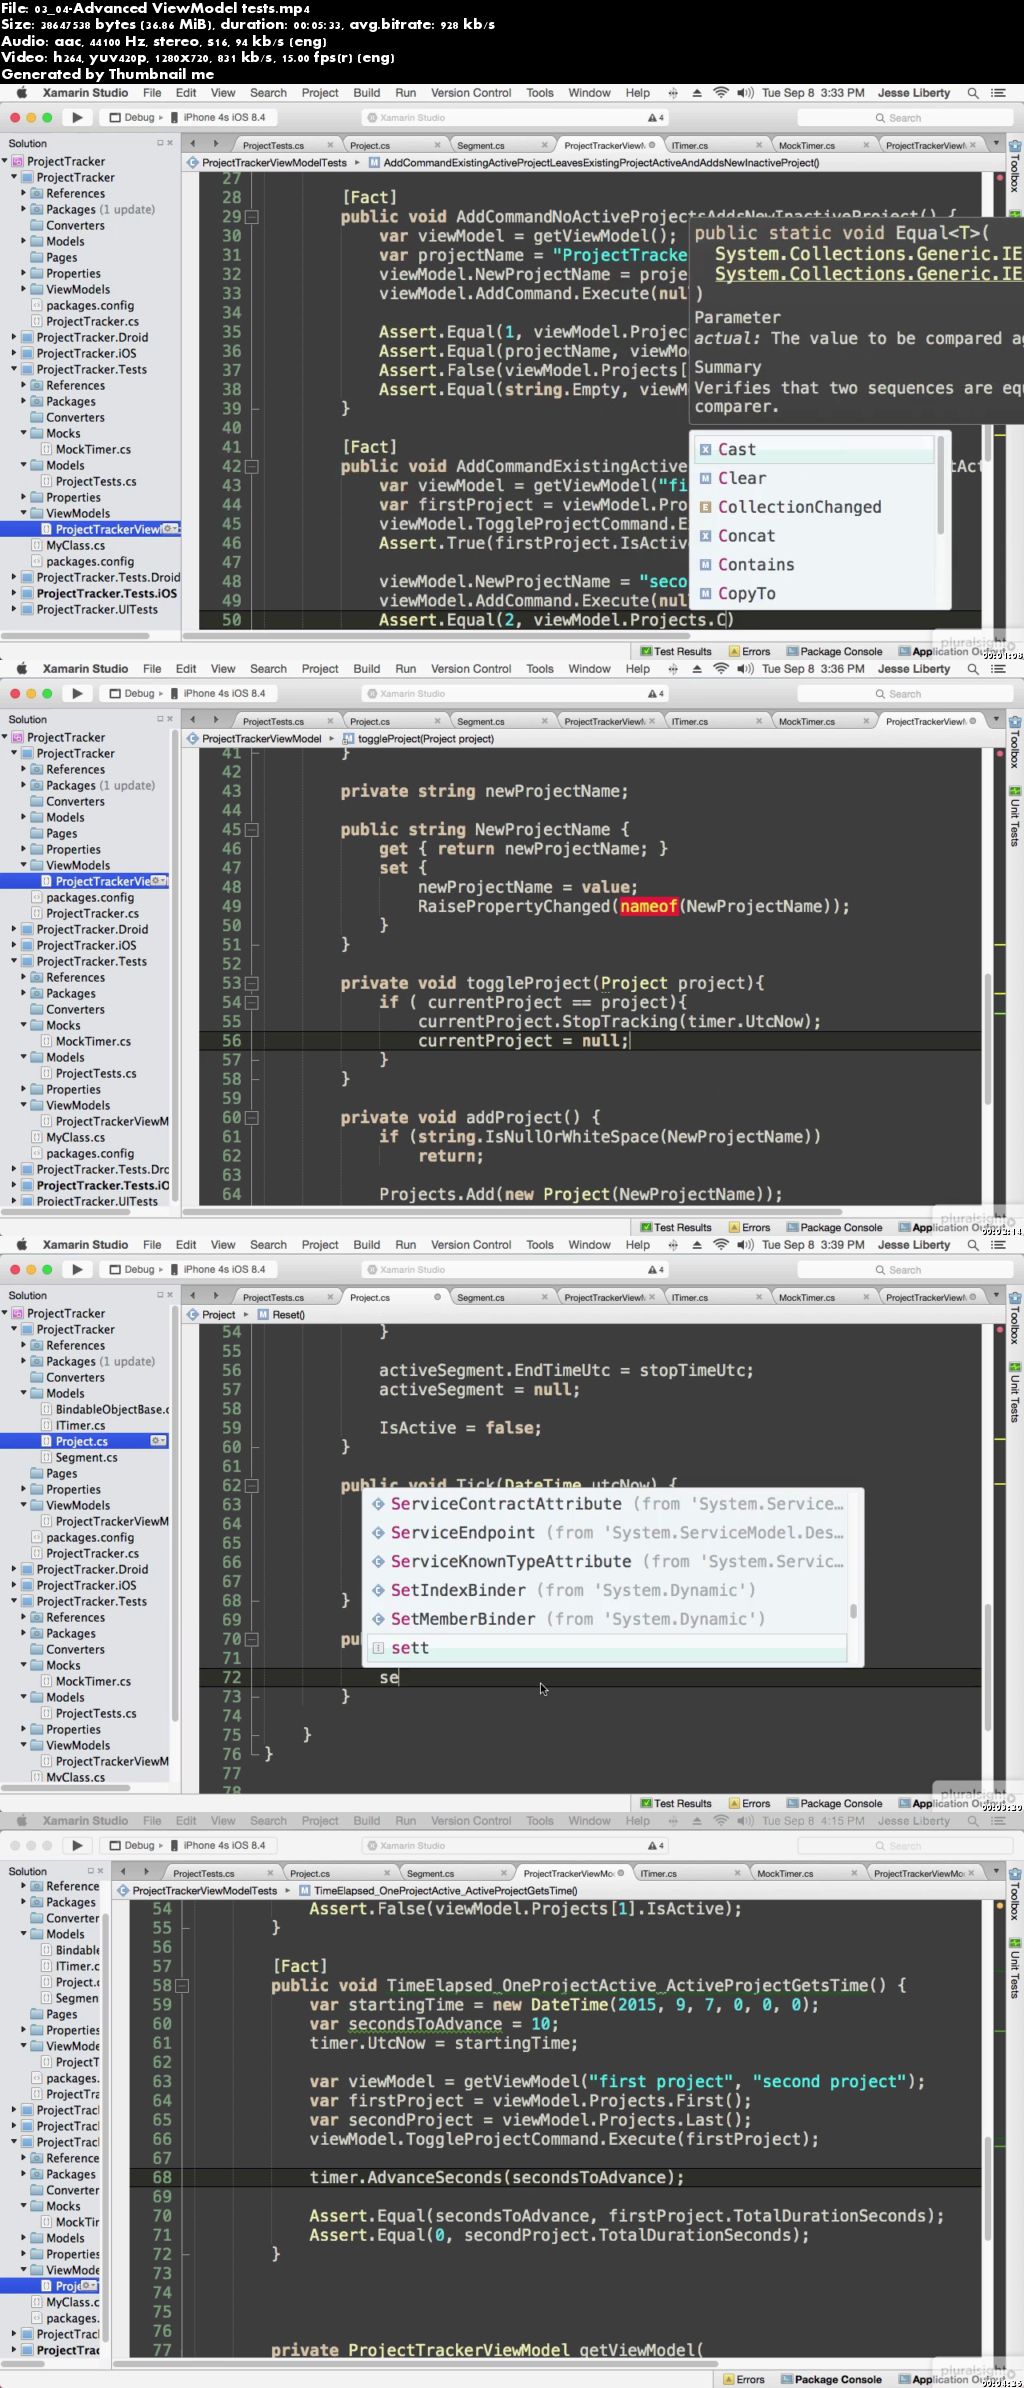
Task: Collapse the Mocks folder in the 3:33 PM frame tree
Action: click(24, 433)
